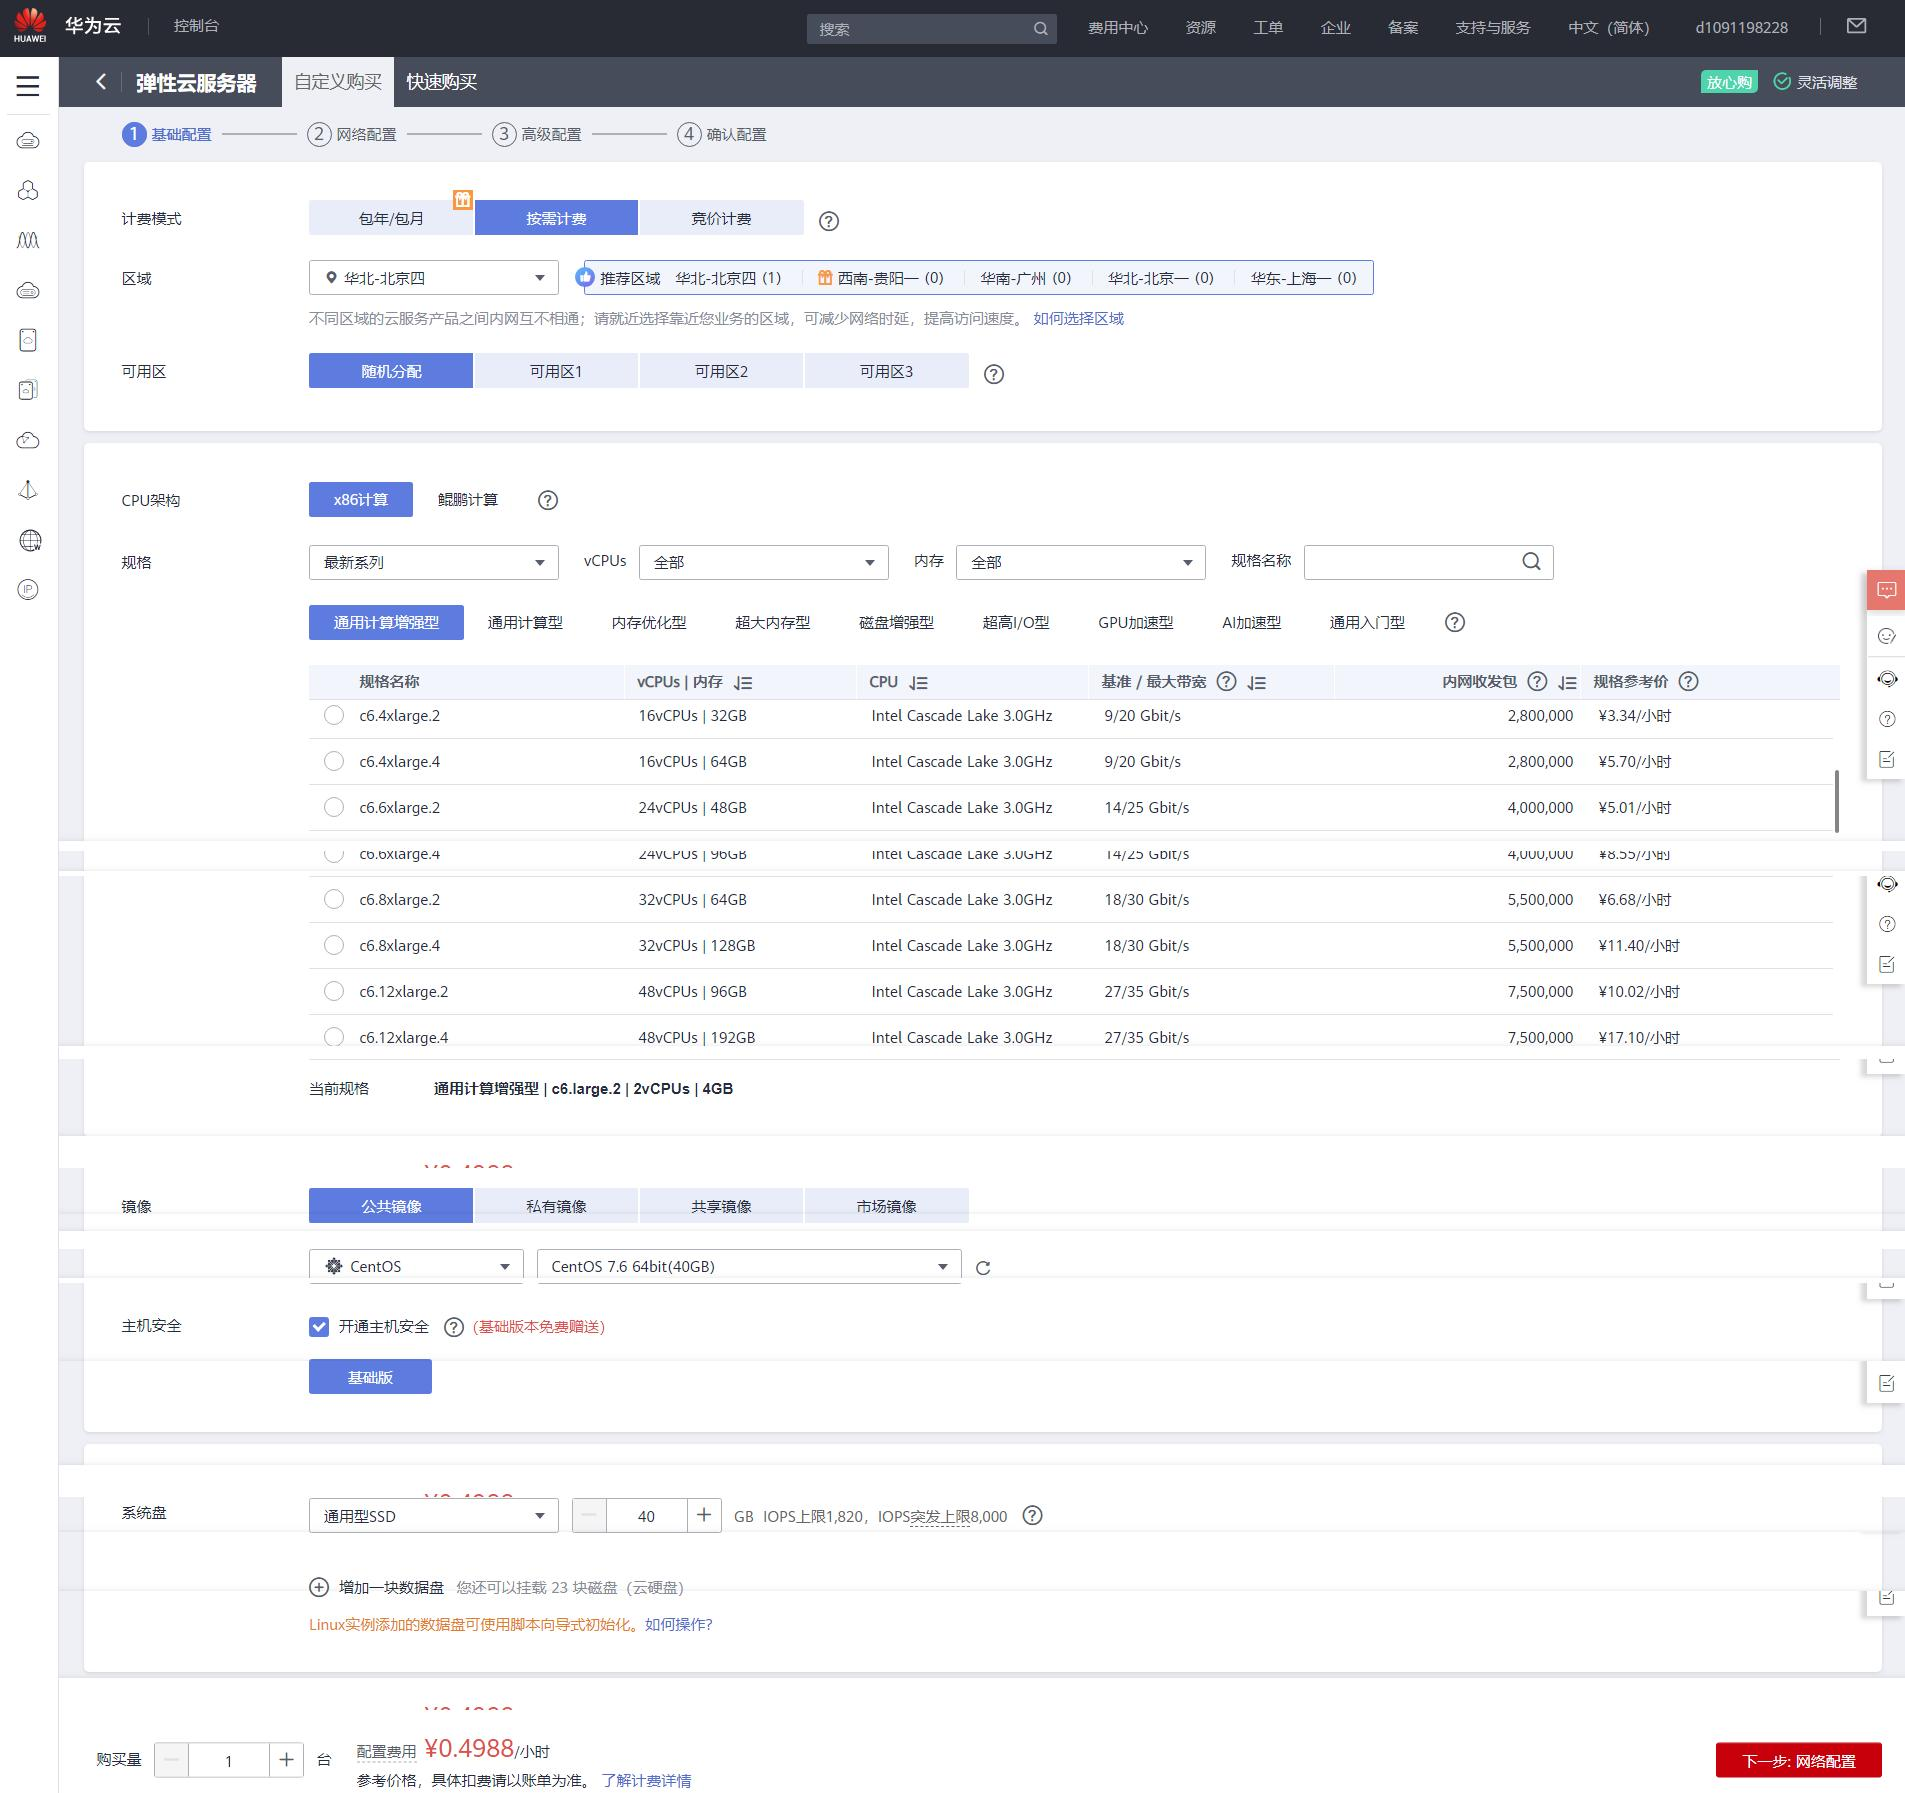This screenshot has width=1905, height=1793.
Task: Open the hamburger navigation menu
Action: point(28,86)
